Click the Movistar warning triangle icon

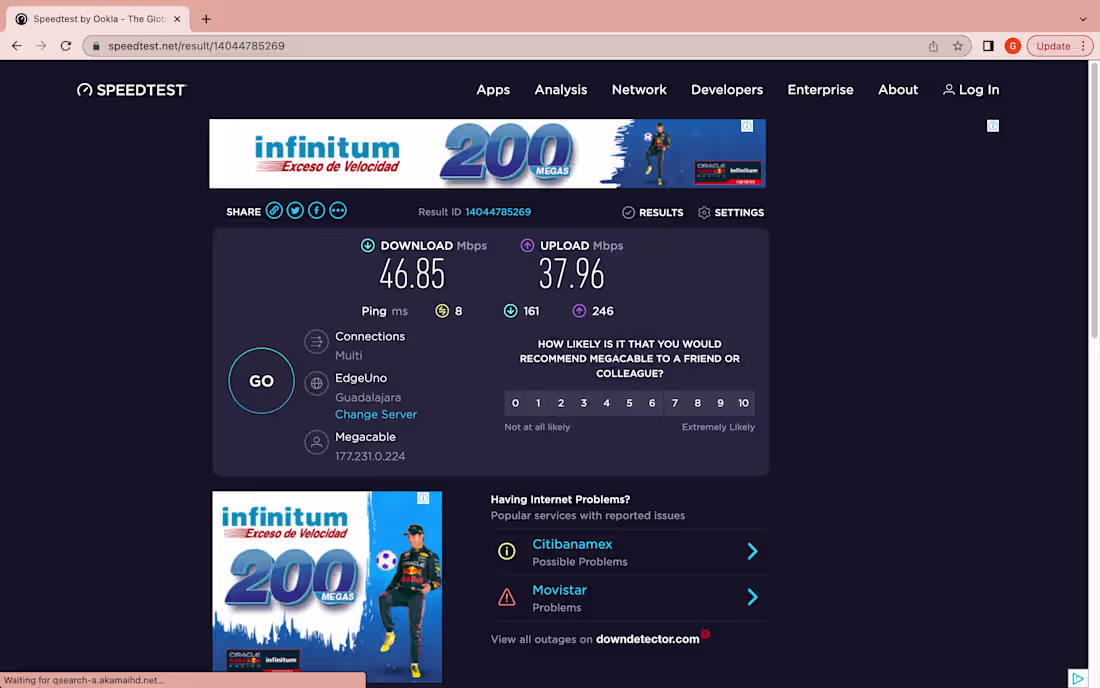[507, 598]
